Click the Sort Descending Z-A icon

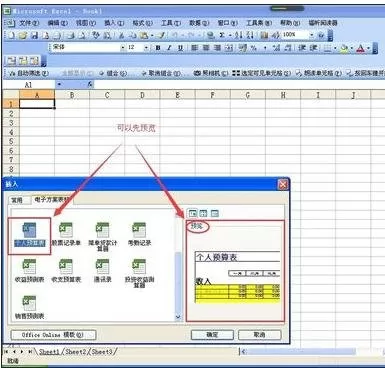pos(250,35)
